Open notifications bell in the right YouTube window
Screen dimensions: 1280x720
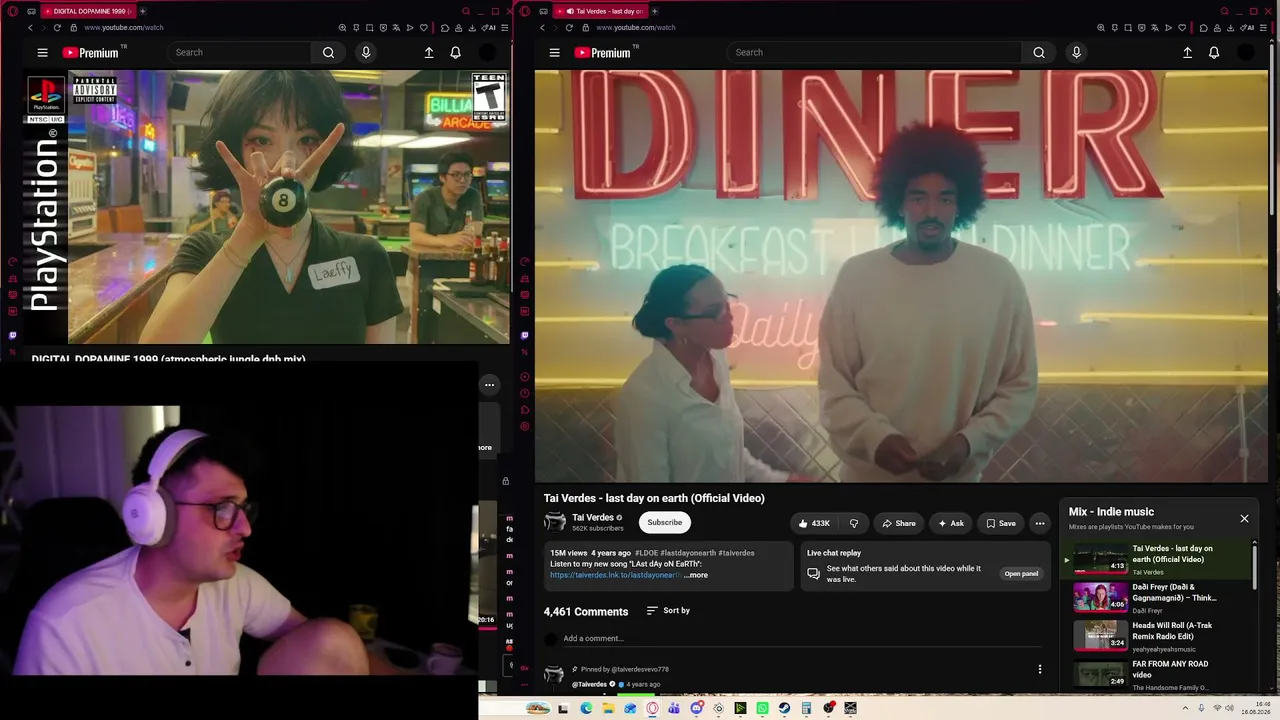(x=1214, y=53)
